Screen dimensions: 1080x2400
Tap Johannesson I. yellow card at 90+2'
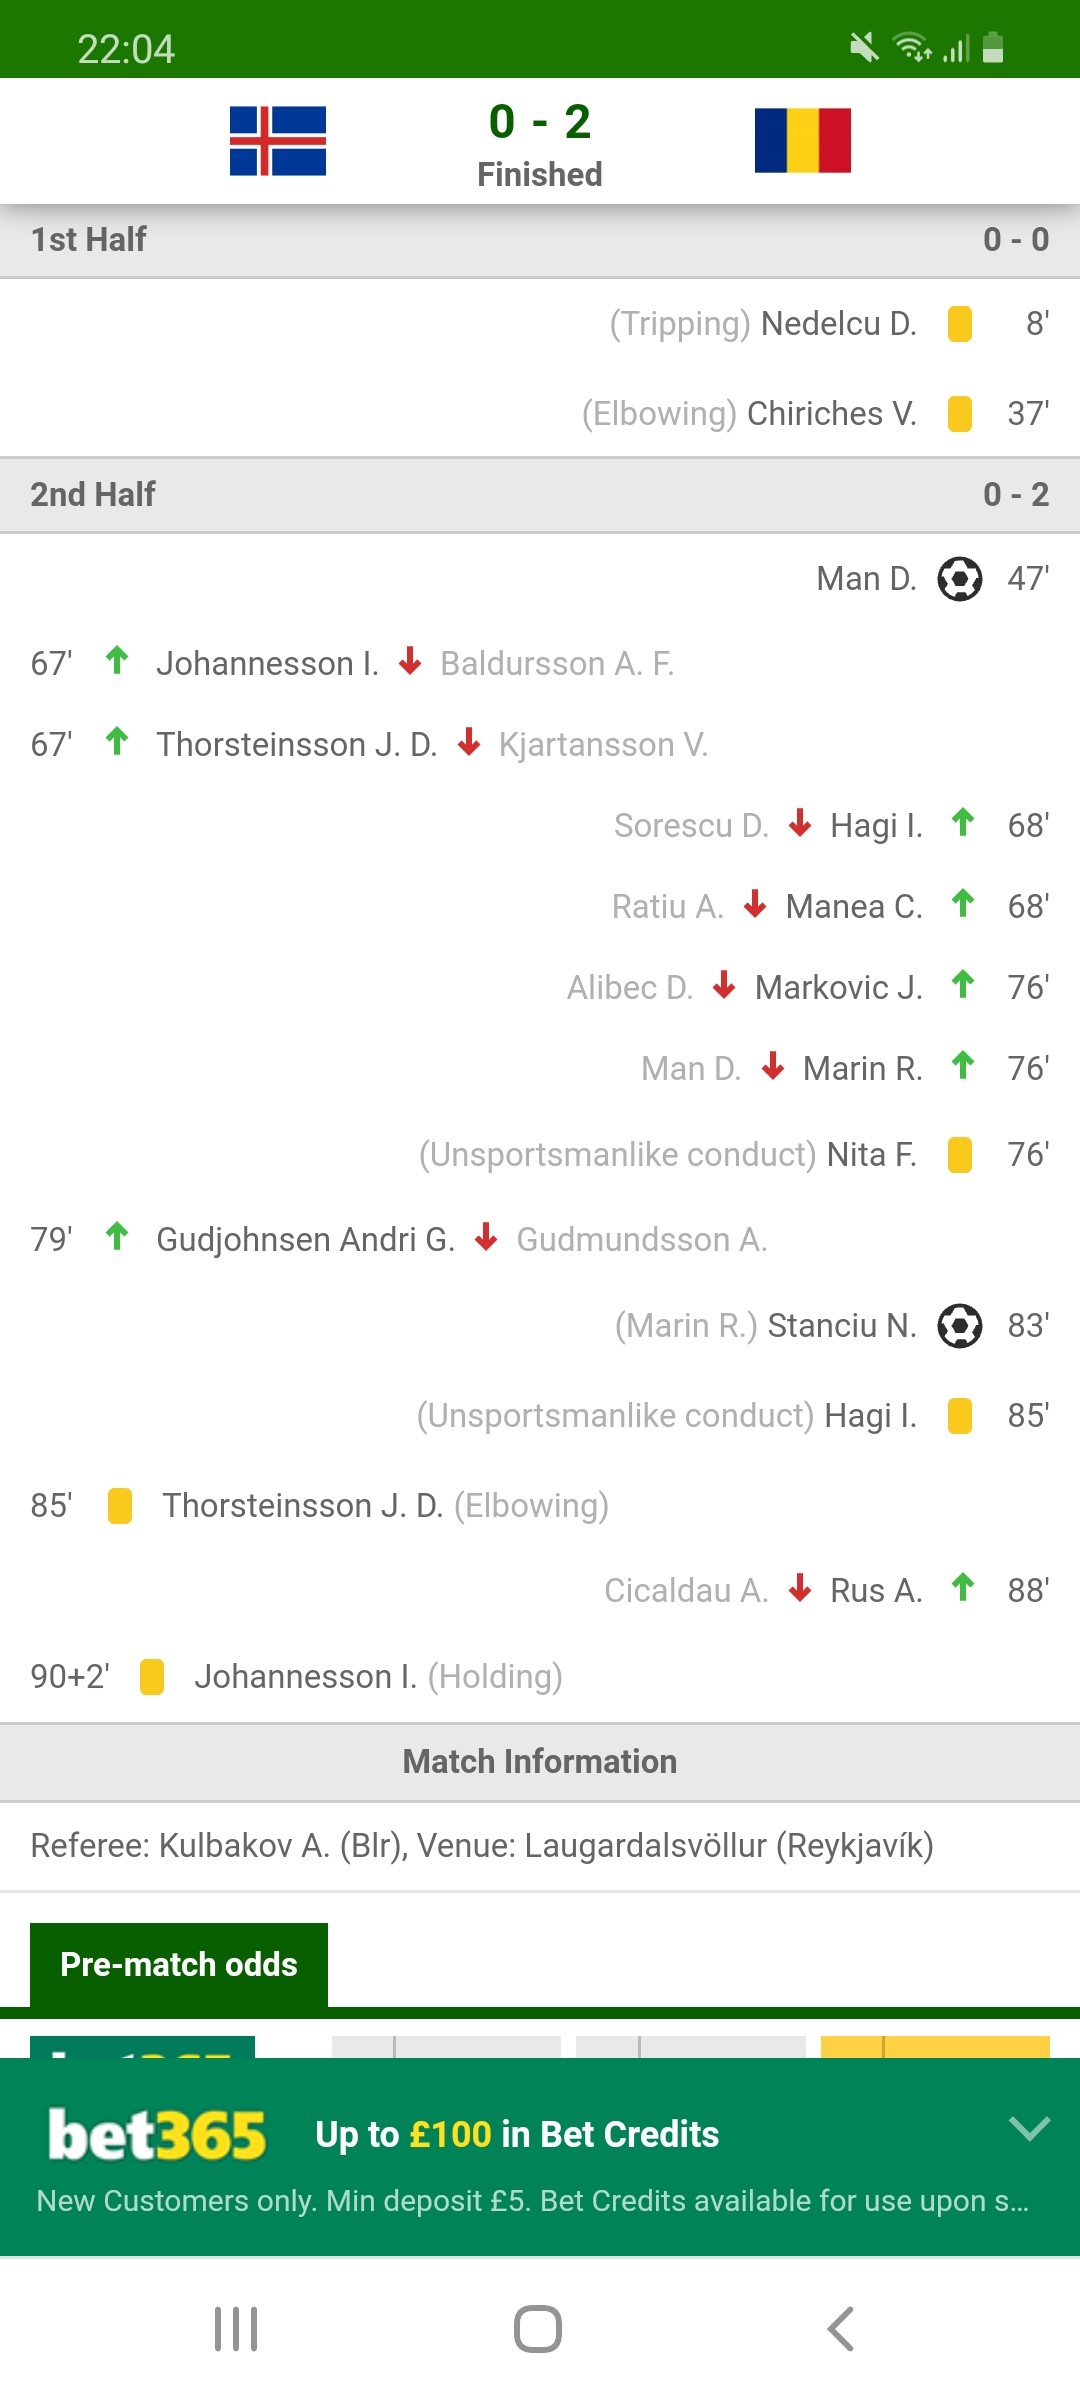point(152,1677)
